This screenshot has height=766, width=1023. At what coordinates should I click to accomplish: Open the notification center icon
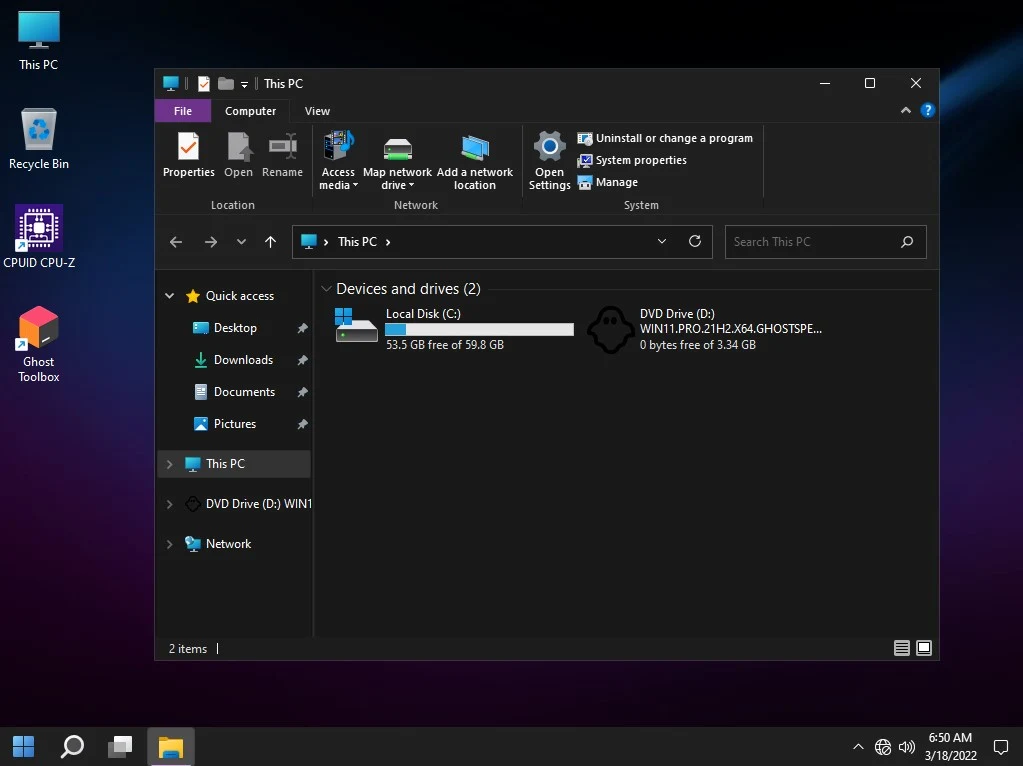click(1001, 747)
